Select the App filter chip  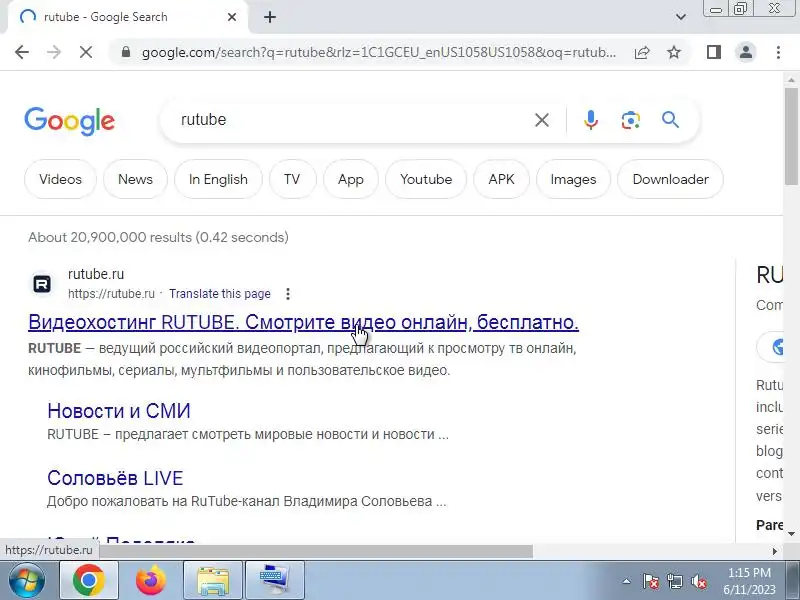pos(351,179)
